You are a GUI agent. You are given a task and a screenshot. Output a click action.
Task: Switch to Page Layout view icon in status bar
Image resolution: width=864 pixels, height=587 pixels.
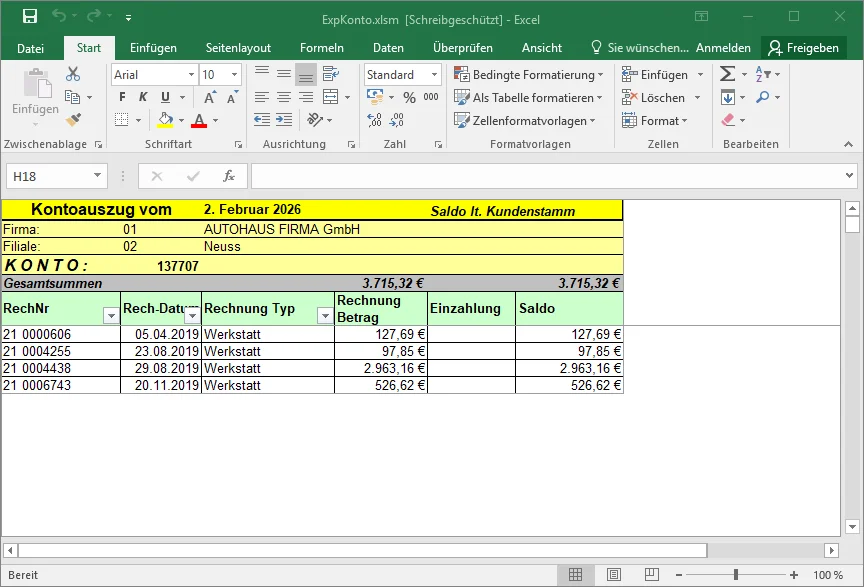point(613,575)
